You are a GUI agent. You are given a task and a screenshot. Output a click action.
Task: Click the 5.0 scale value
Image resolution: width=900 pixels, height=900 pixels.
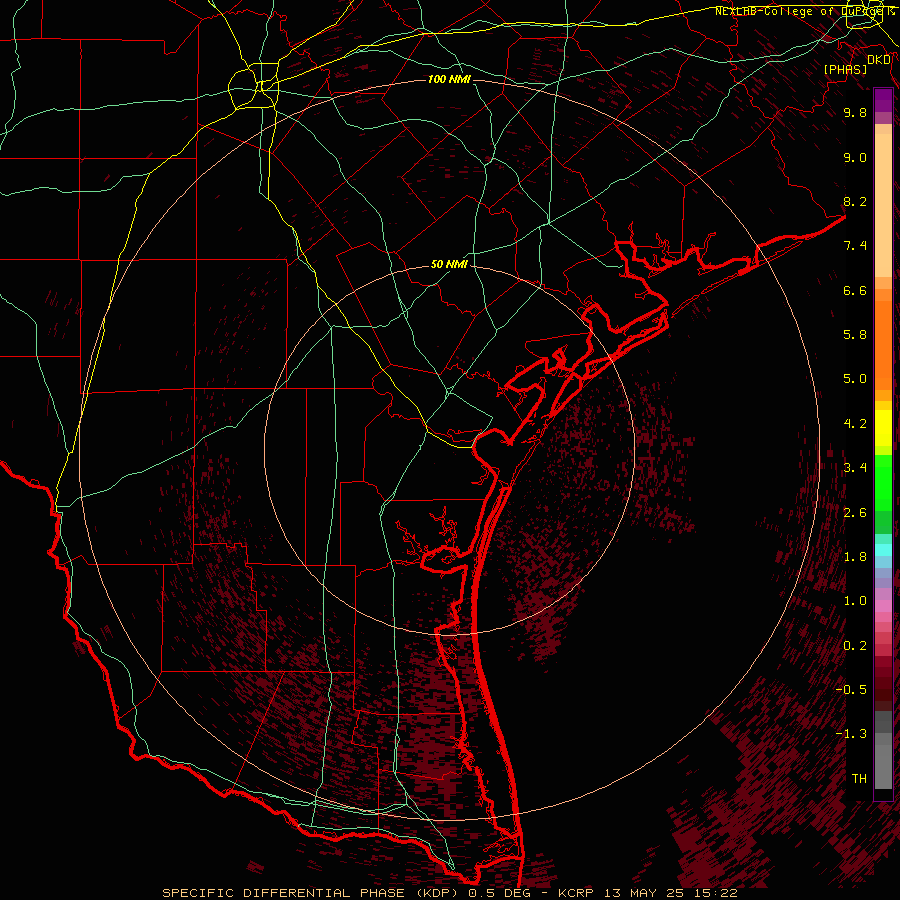pyautogui.click(x=855, y=379)
